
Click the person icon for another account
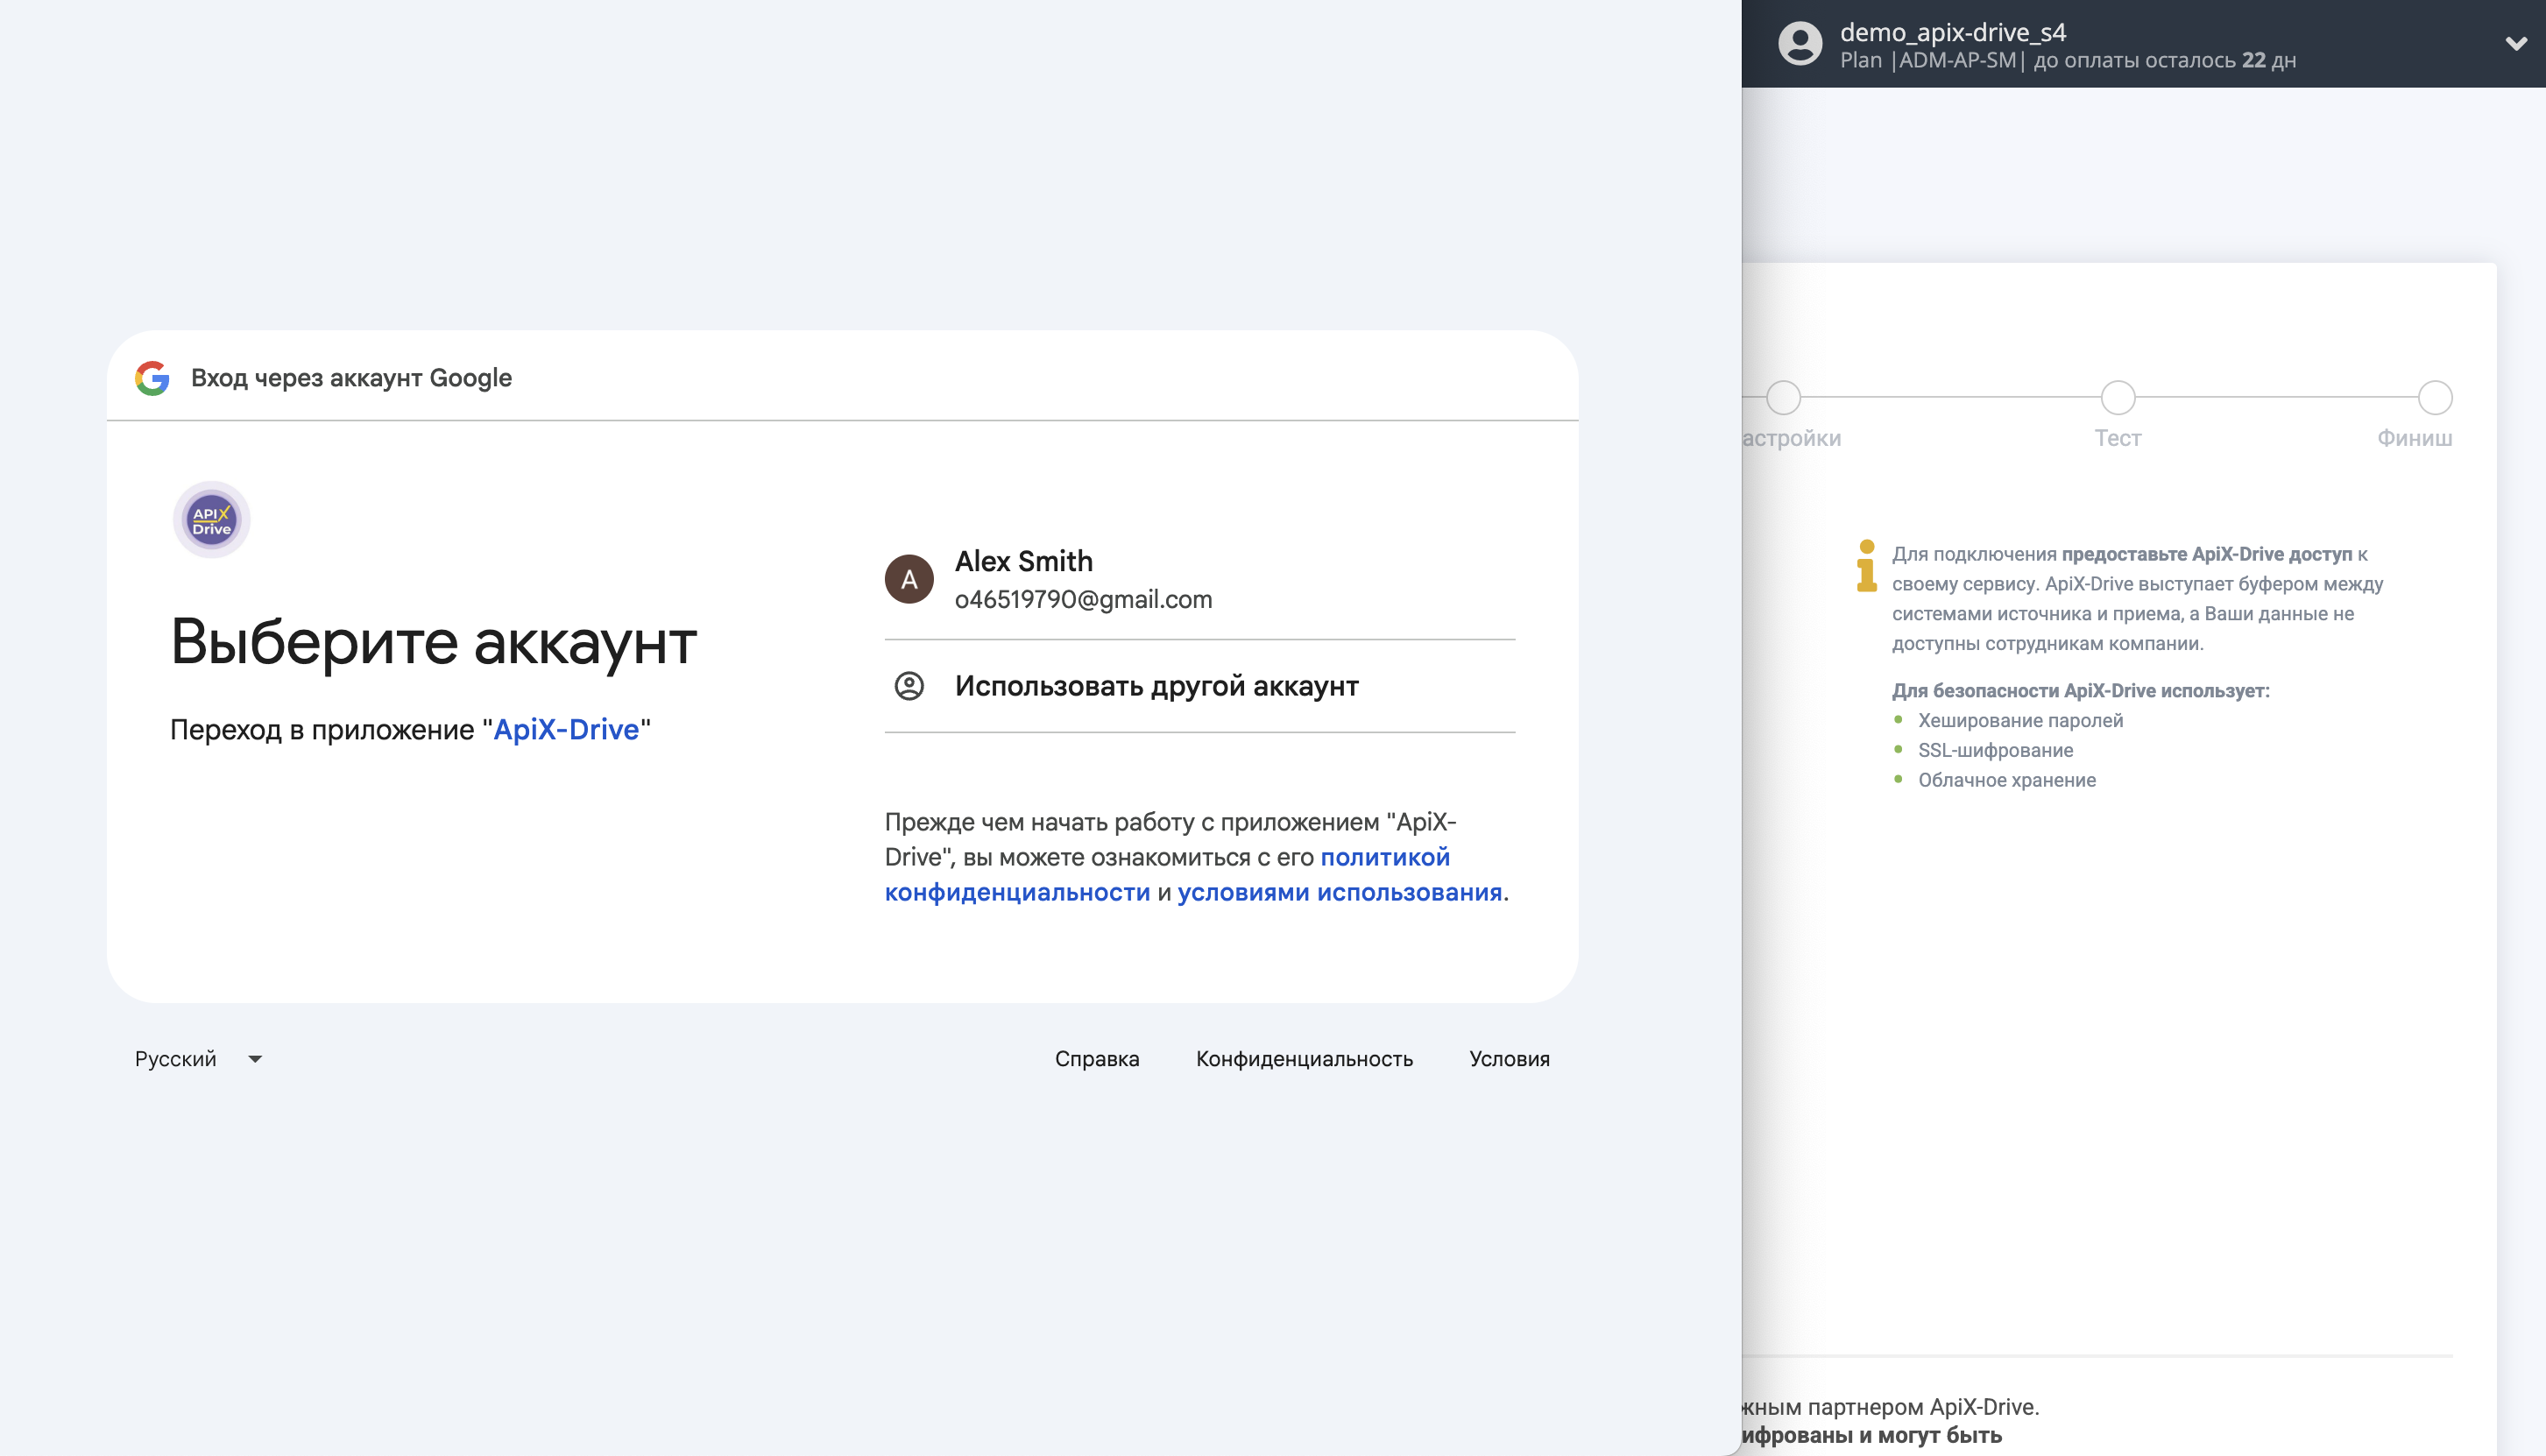click(909, 686)
